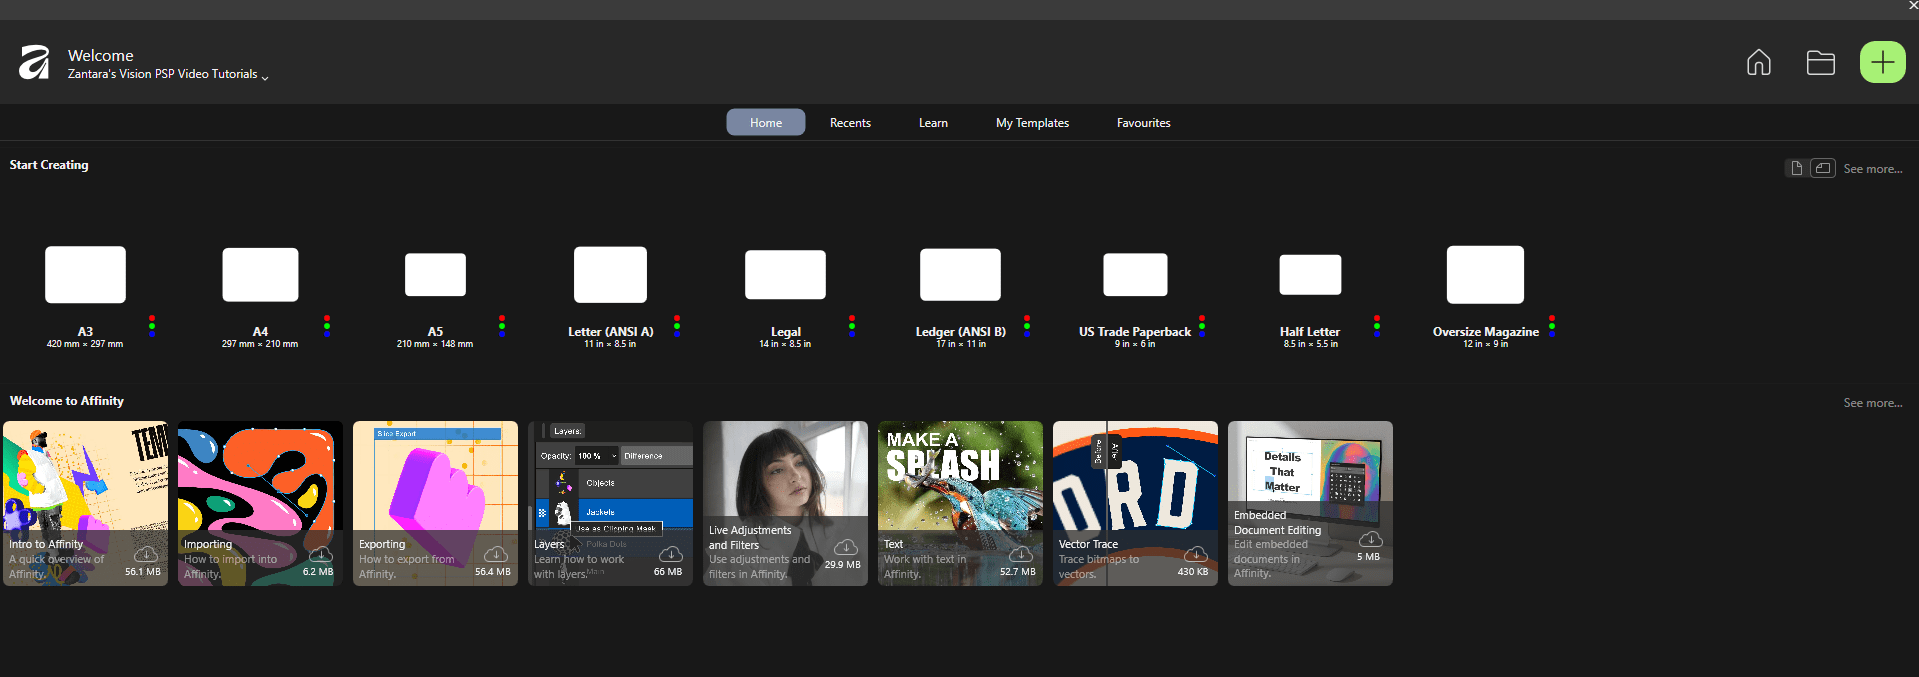Click See more in Start Creating section
This screenshot has height=677, width=1919.
1872,169
